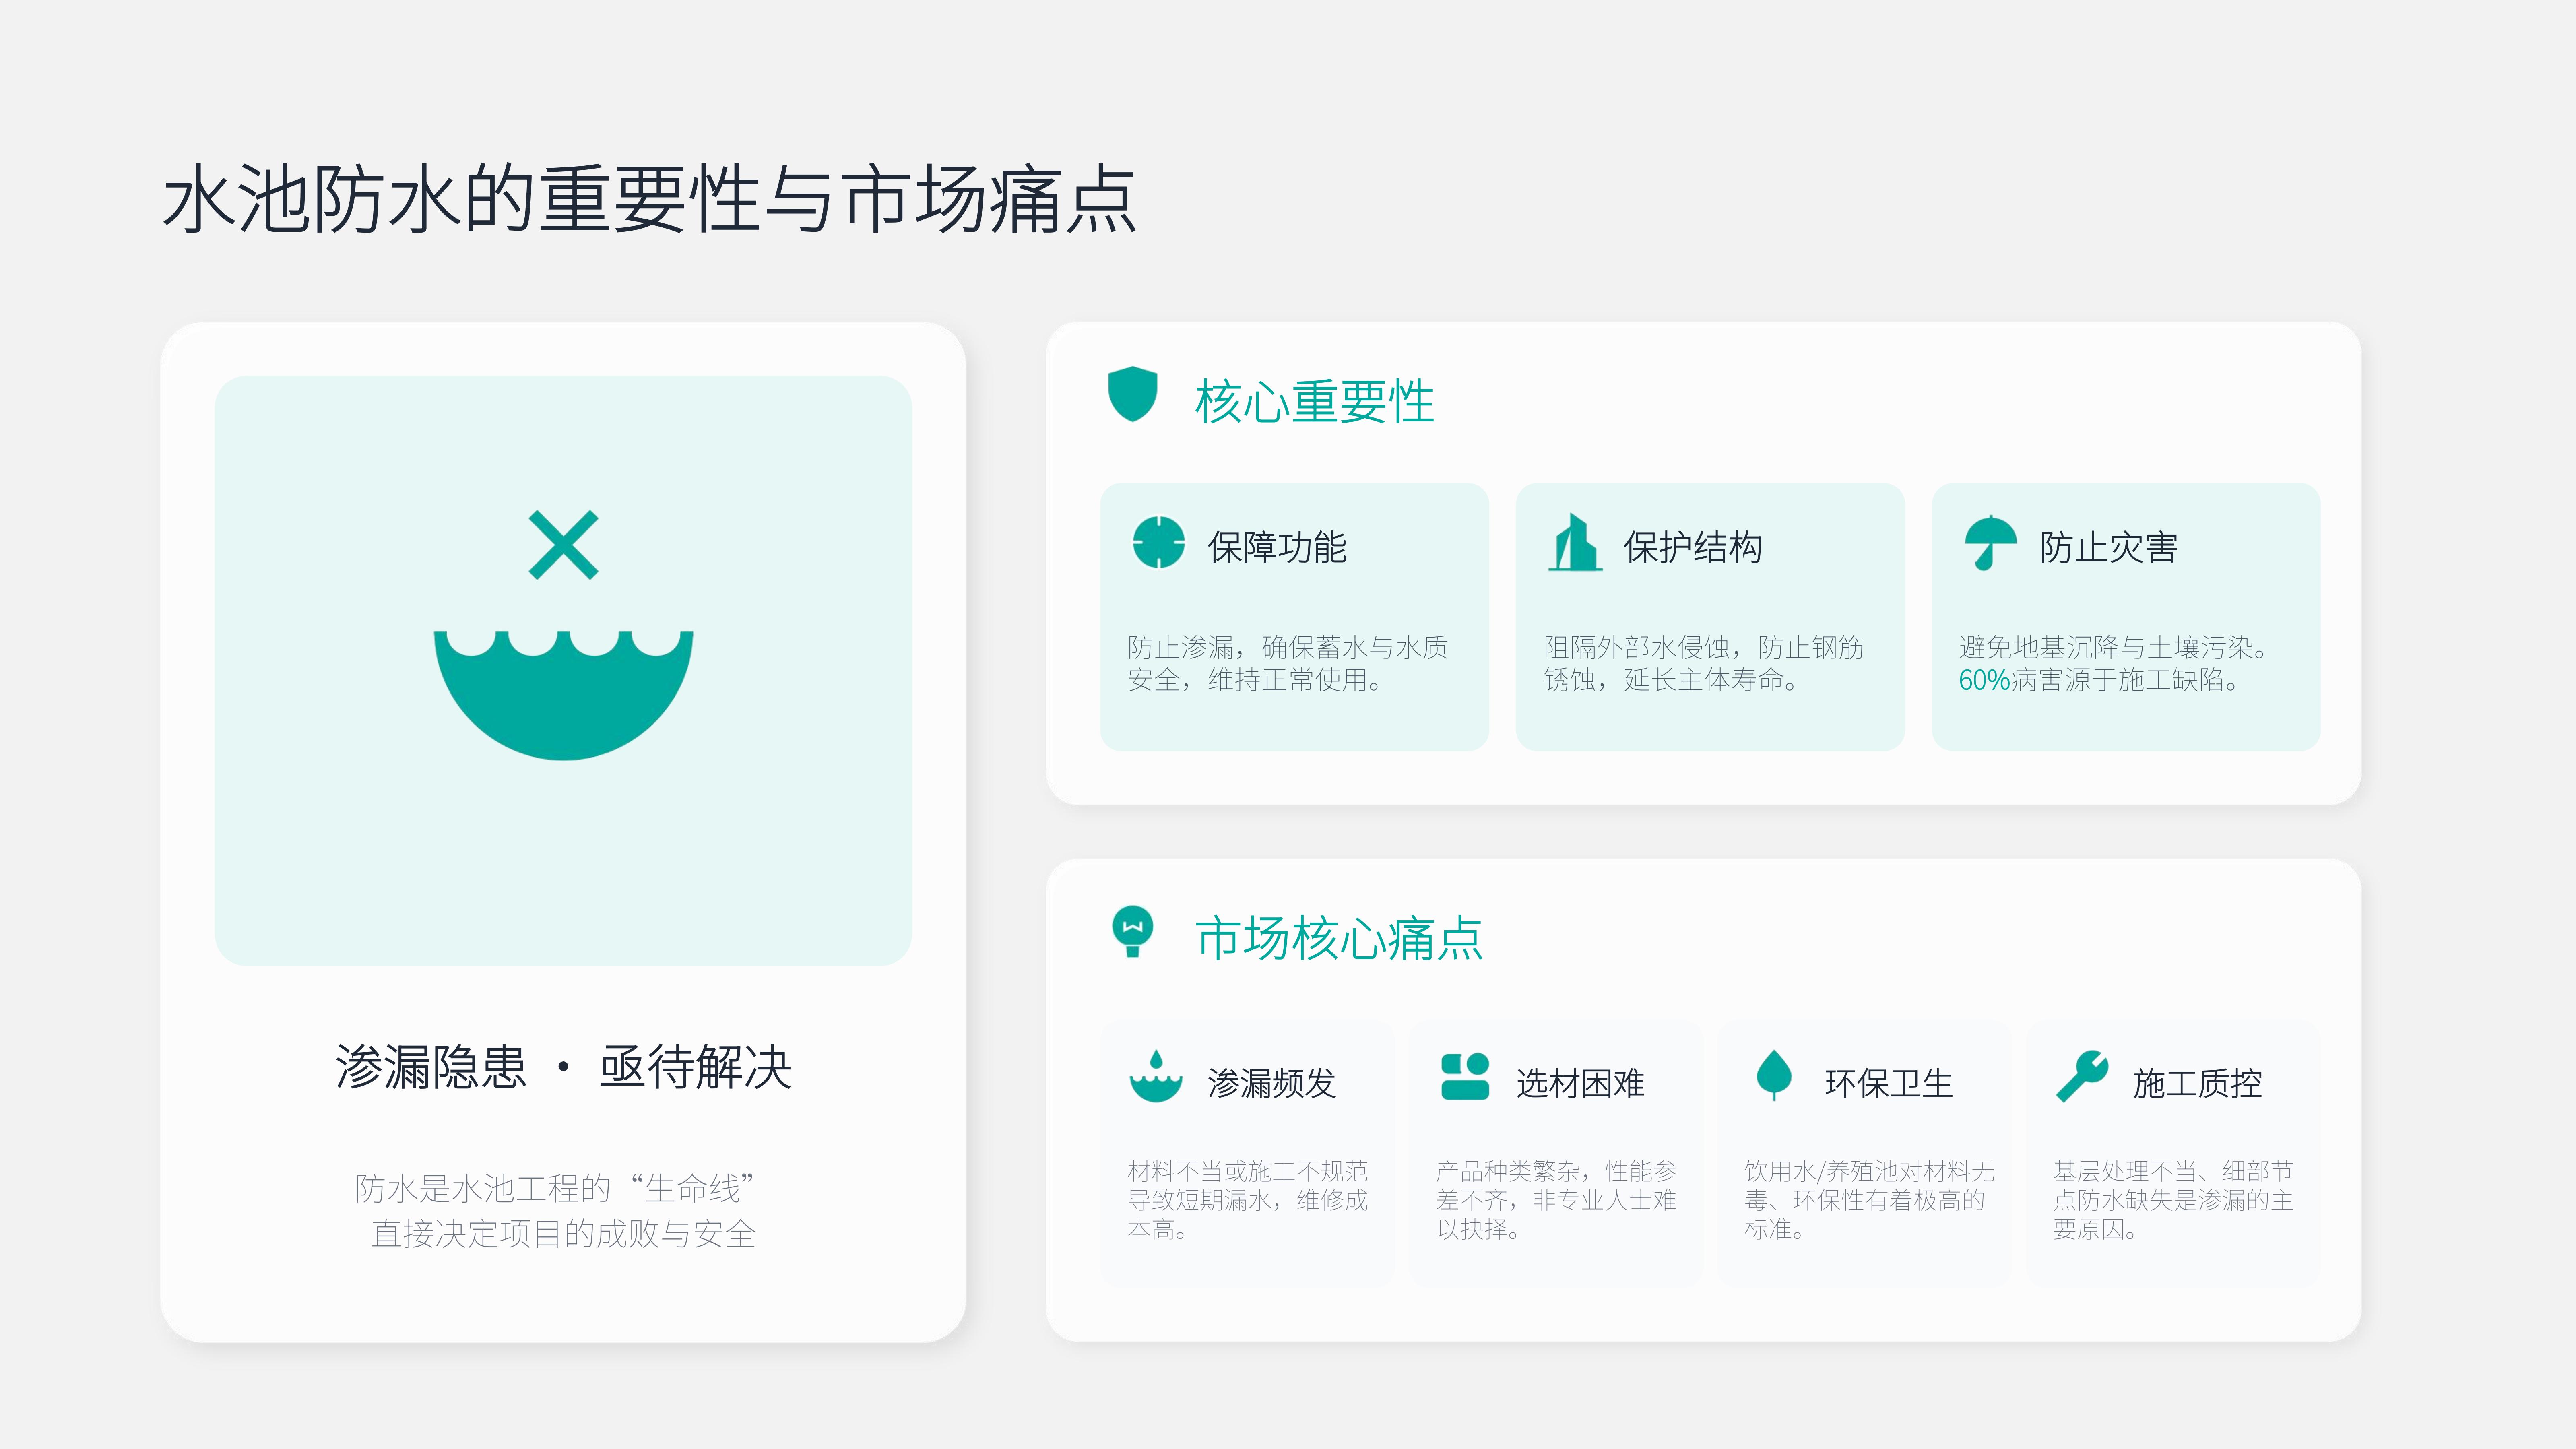This screenshot has height=1449, width=2576.
Task: Click the 保护结构 card title
Action: (x=1693, y=547)
